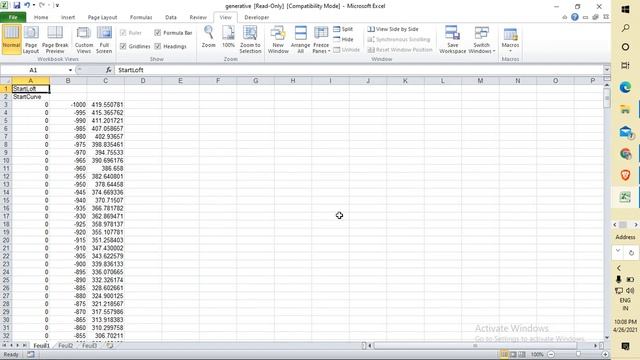The width and height of the screenshot is (640, 360).
Task: Save Workspace from the ribbon
Action: 452,39
